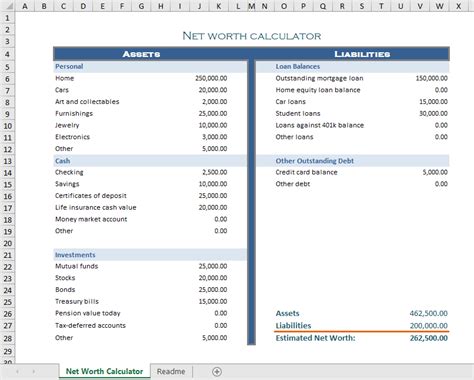Select Estimated Net Worth value 262,500.00
This screenshot has height=380, width=474.
[x=429, y=338]
